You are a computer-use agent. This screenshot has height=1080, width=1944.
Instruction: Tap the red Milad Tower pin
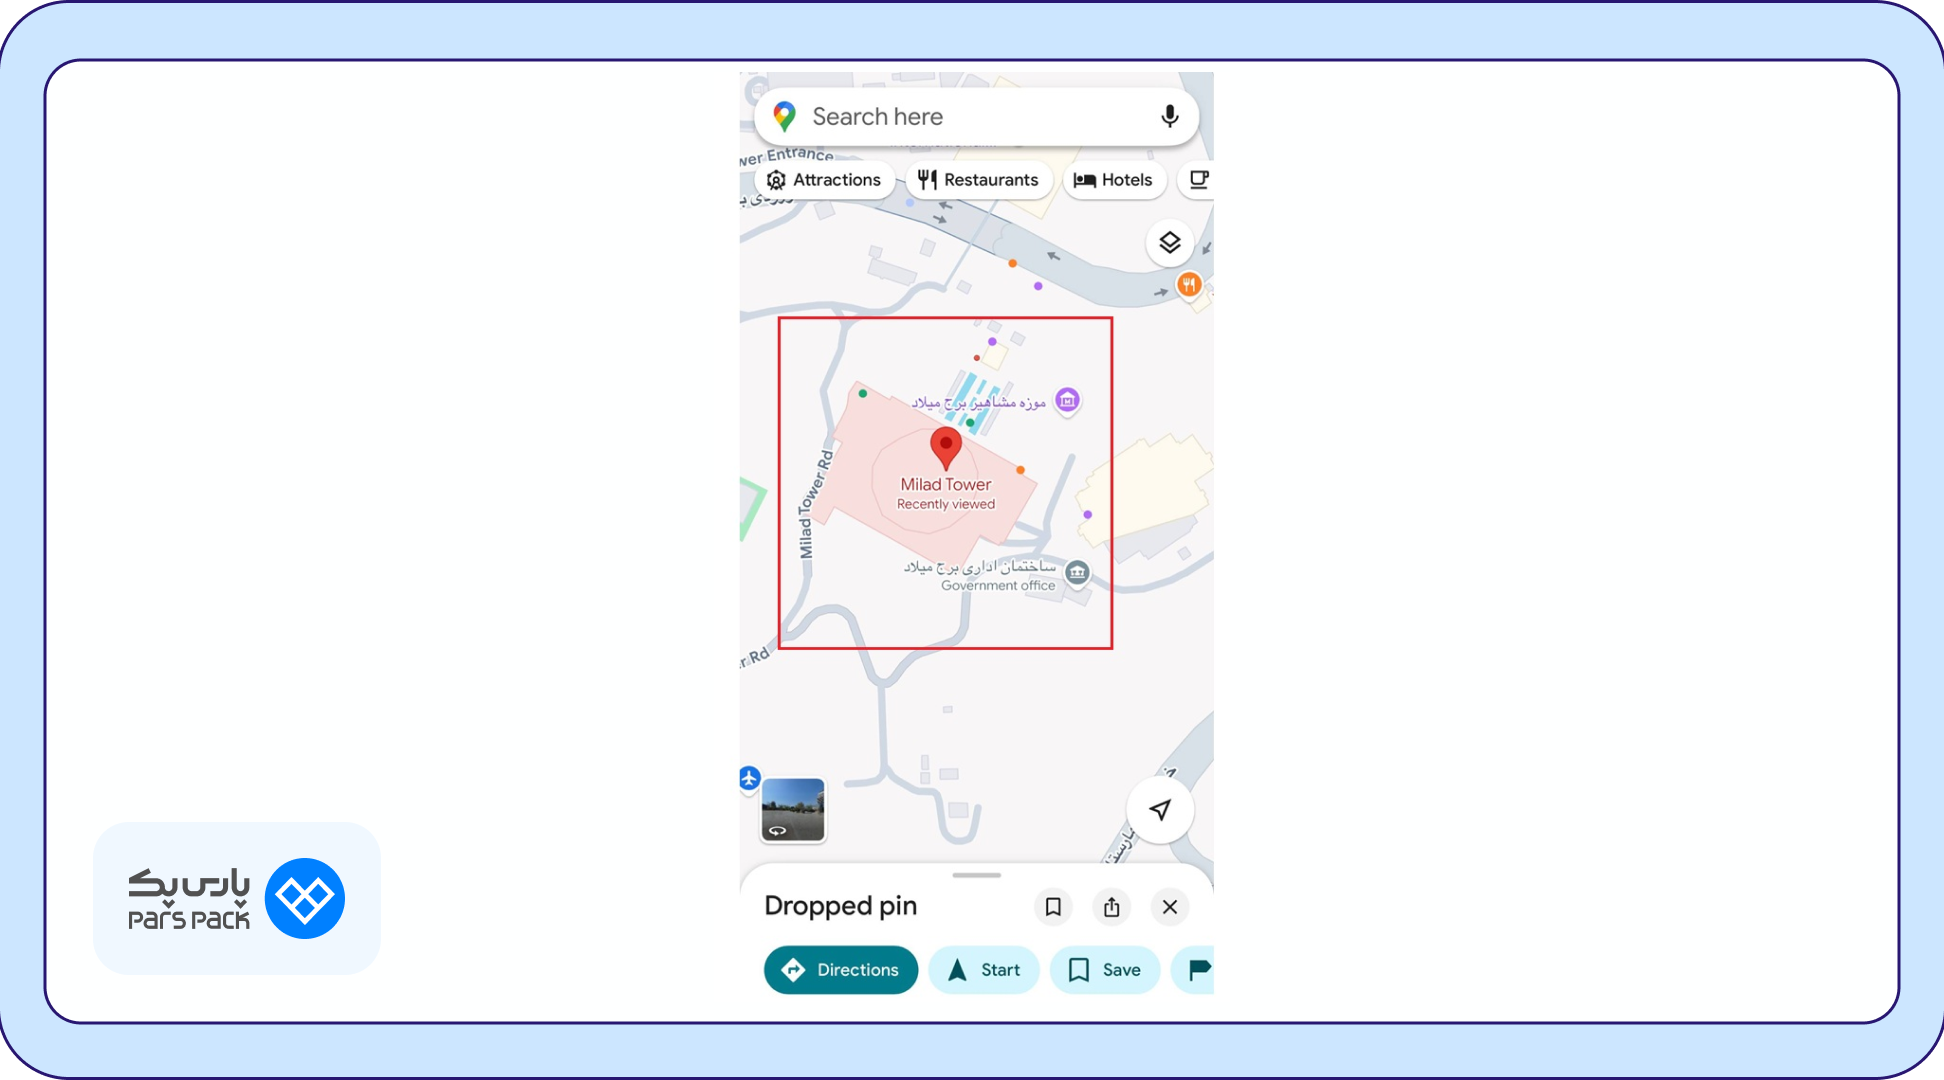pos(946,448)
